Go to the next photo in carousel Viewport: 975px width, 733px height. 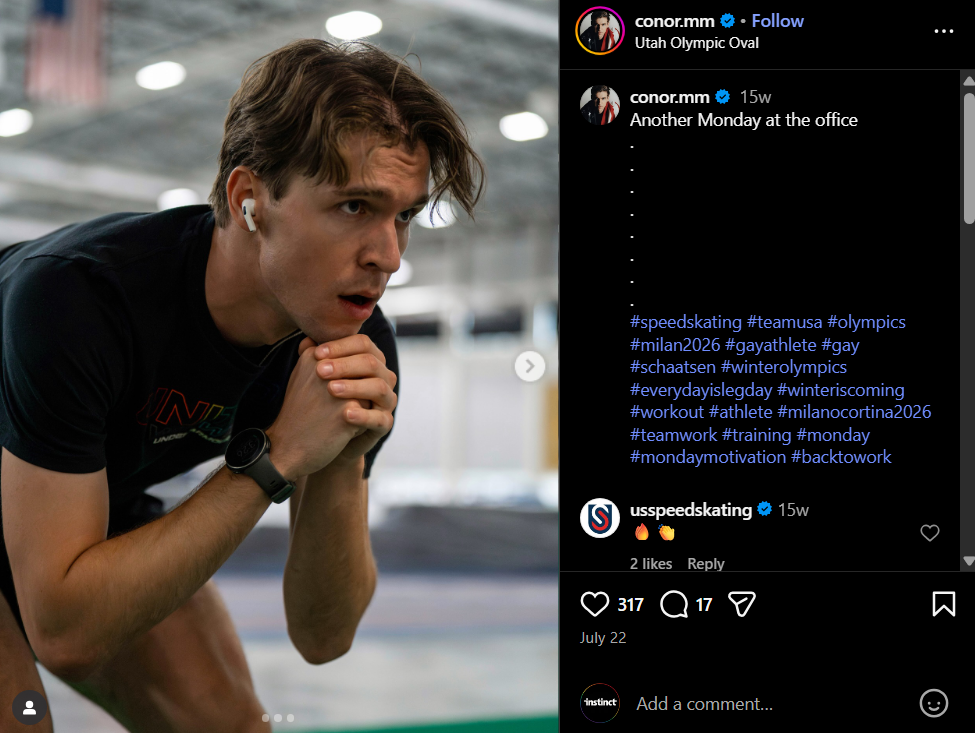[530, 366]
